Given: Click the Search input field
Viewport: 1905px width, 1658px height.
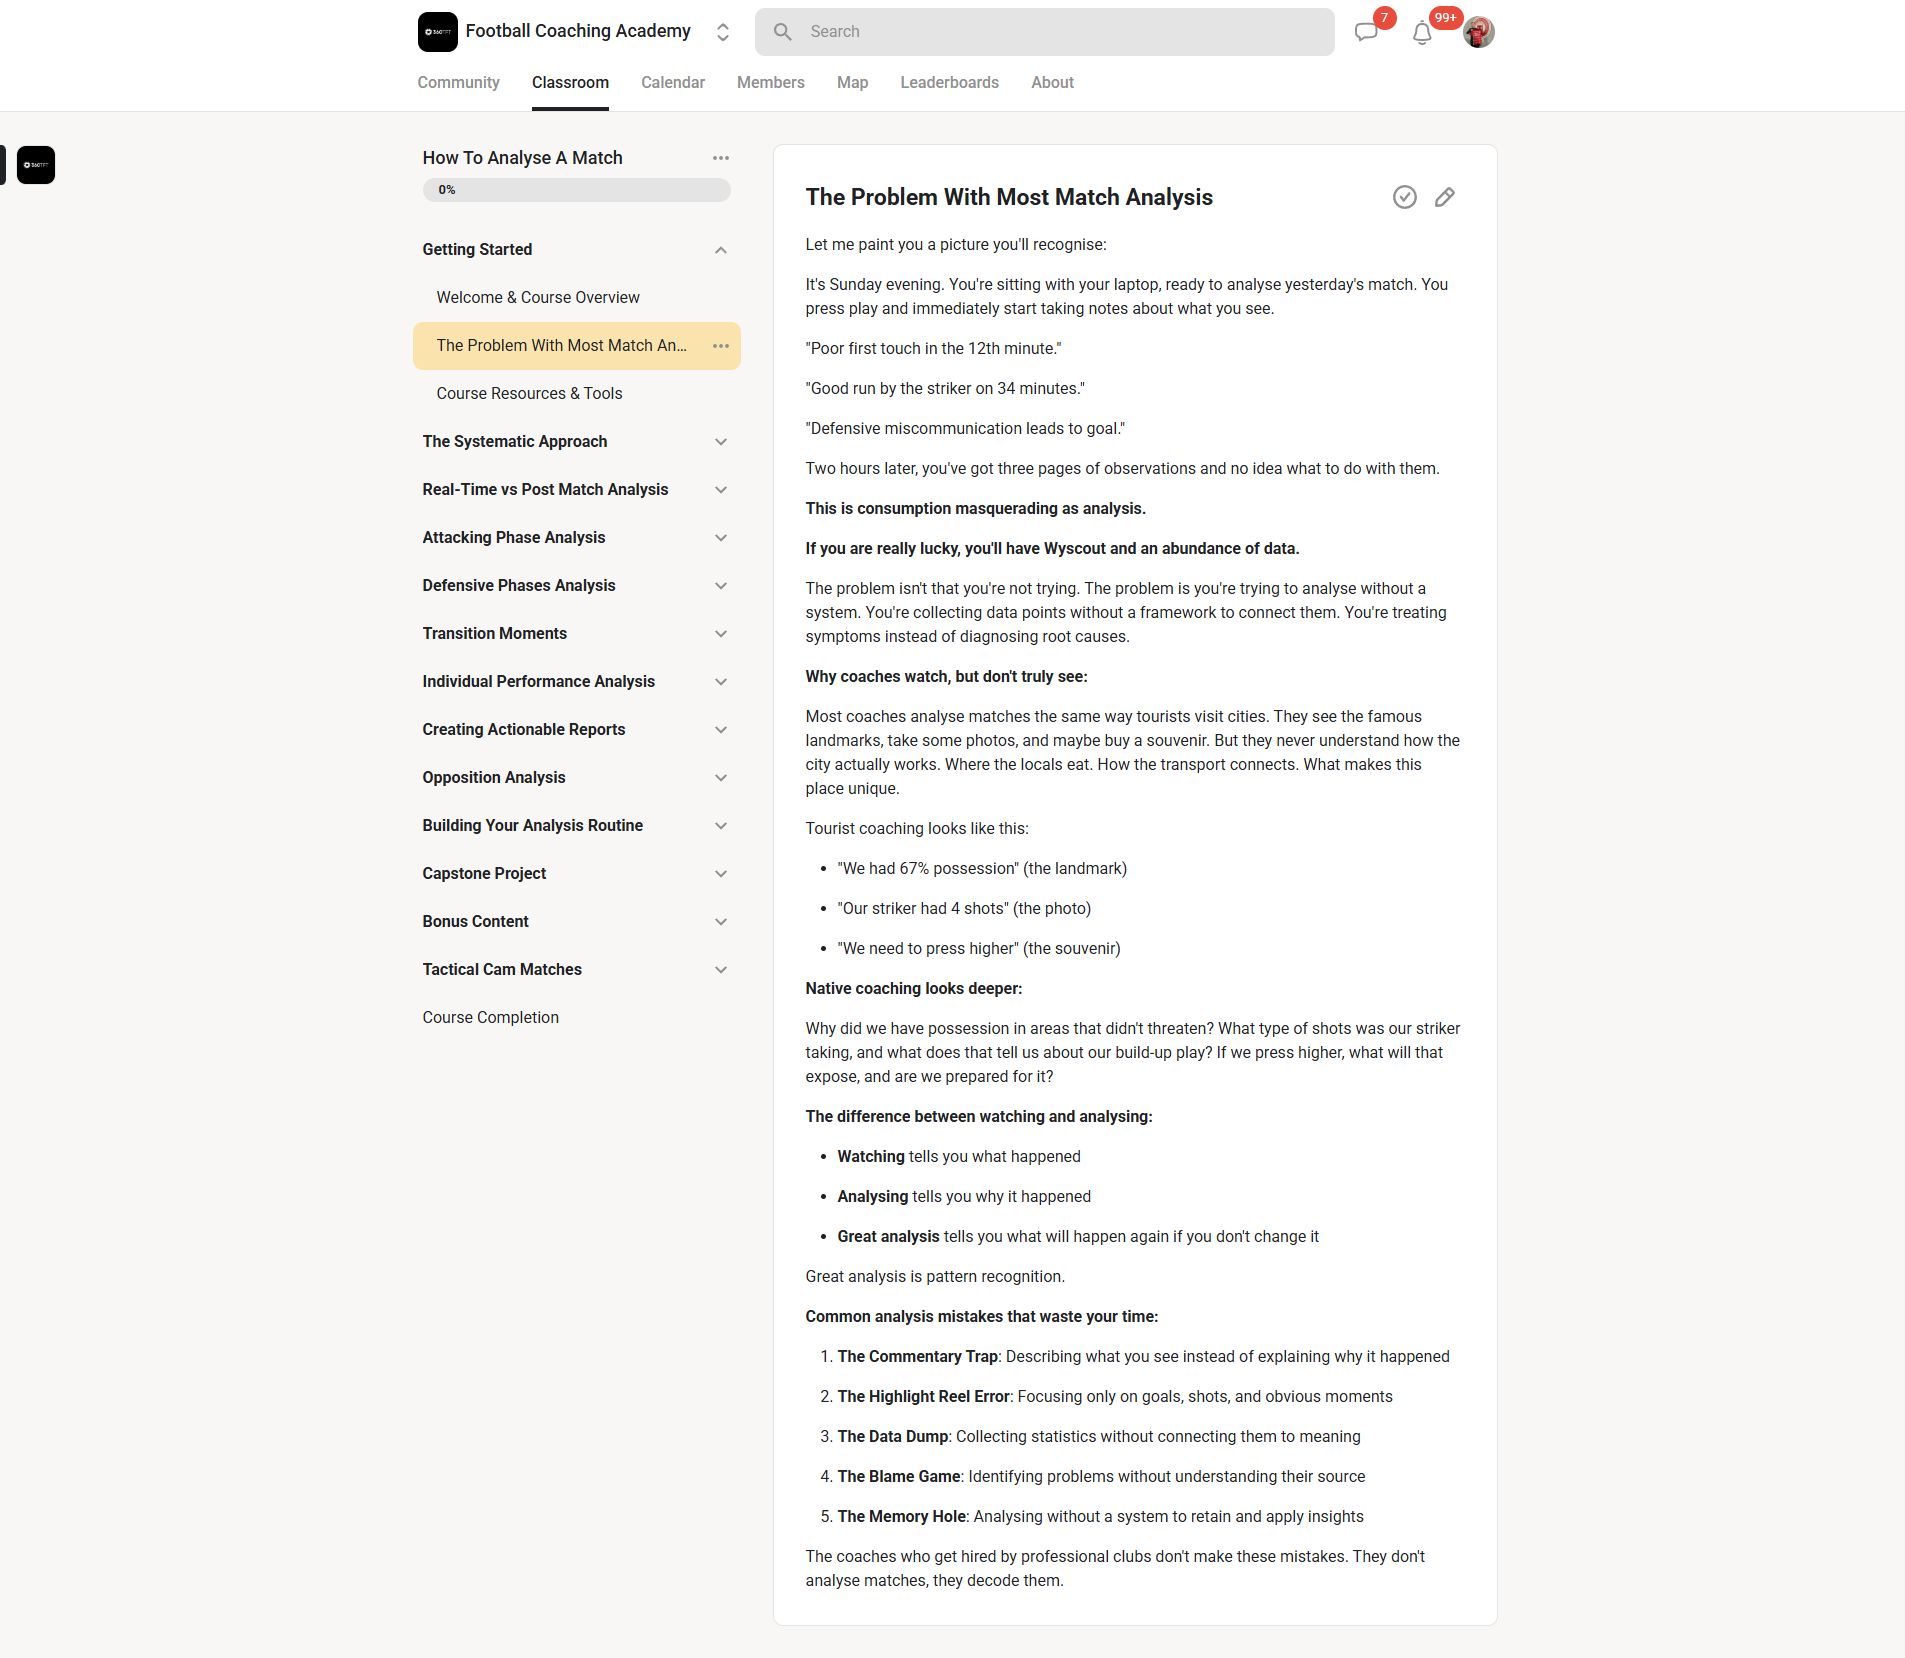Looking at the screenshot, I should [x=1044, y=32].
